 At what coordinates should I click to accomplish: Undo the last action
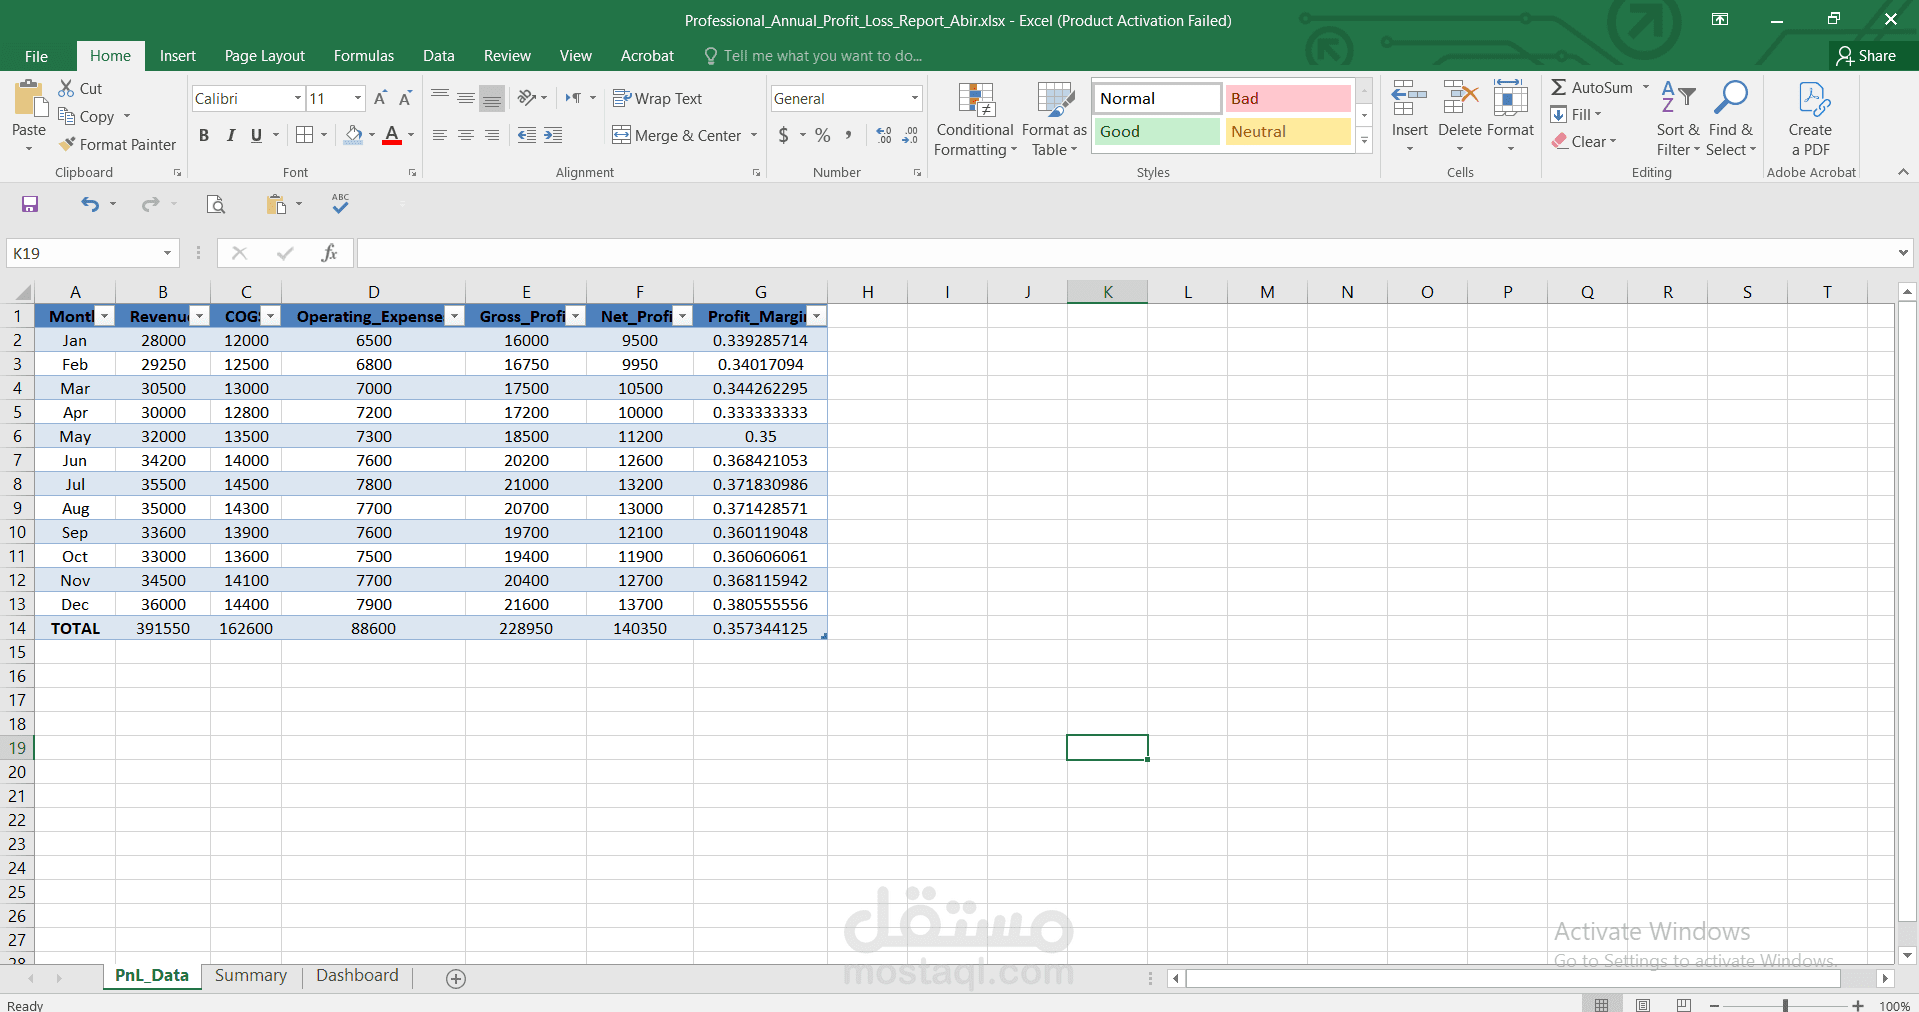[90, 205]
